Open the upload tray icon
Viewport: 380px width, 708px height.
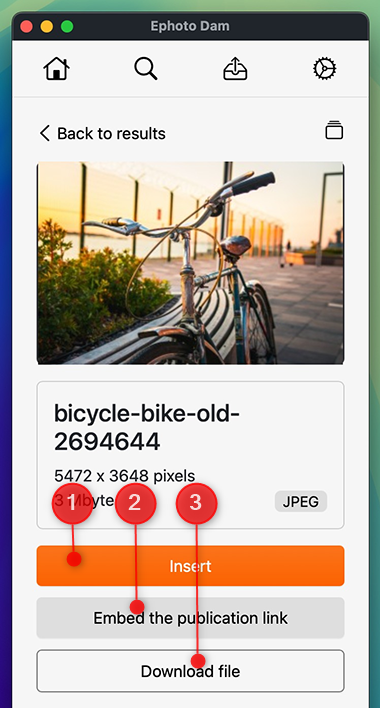tap(235, 69)
